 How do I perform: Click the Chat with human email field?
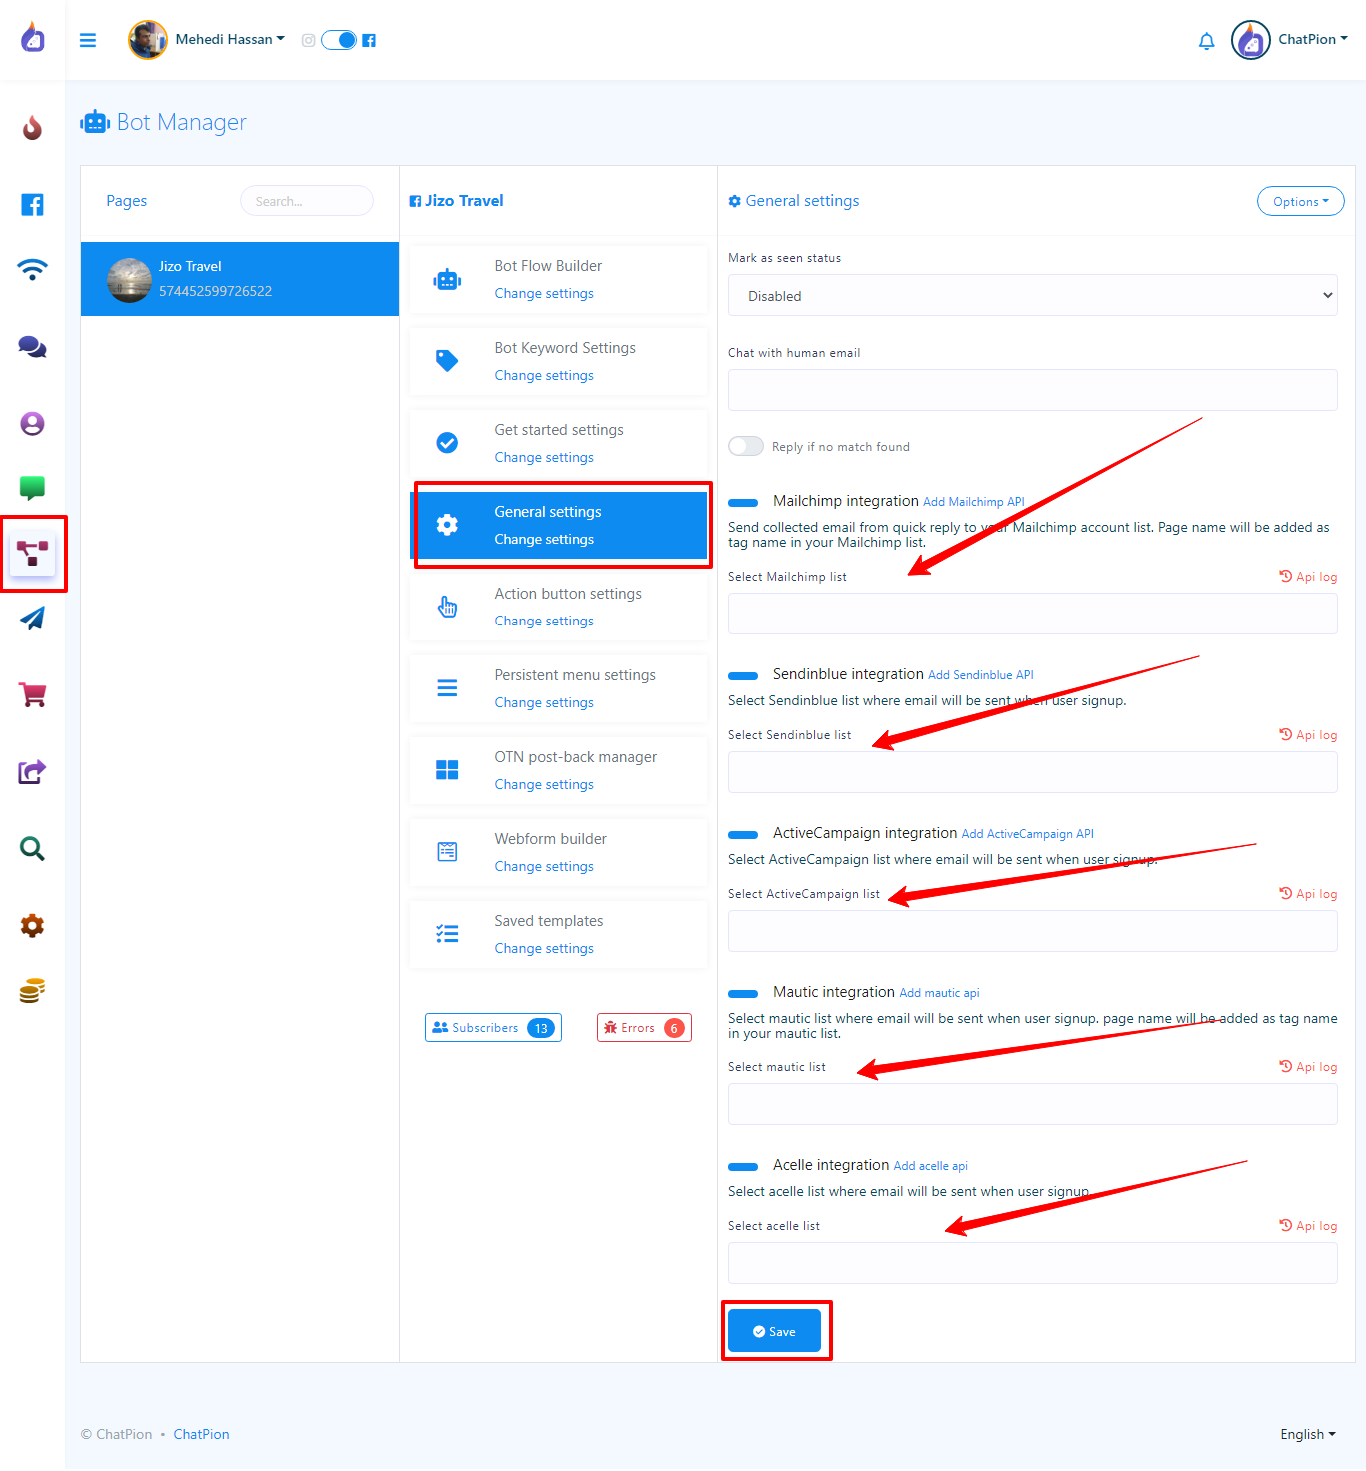[1032, 390]
